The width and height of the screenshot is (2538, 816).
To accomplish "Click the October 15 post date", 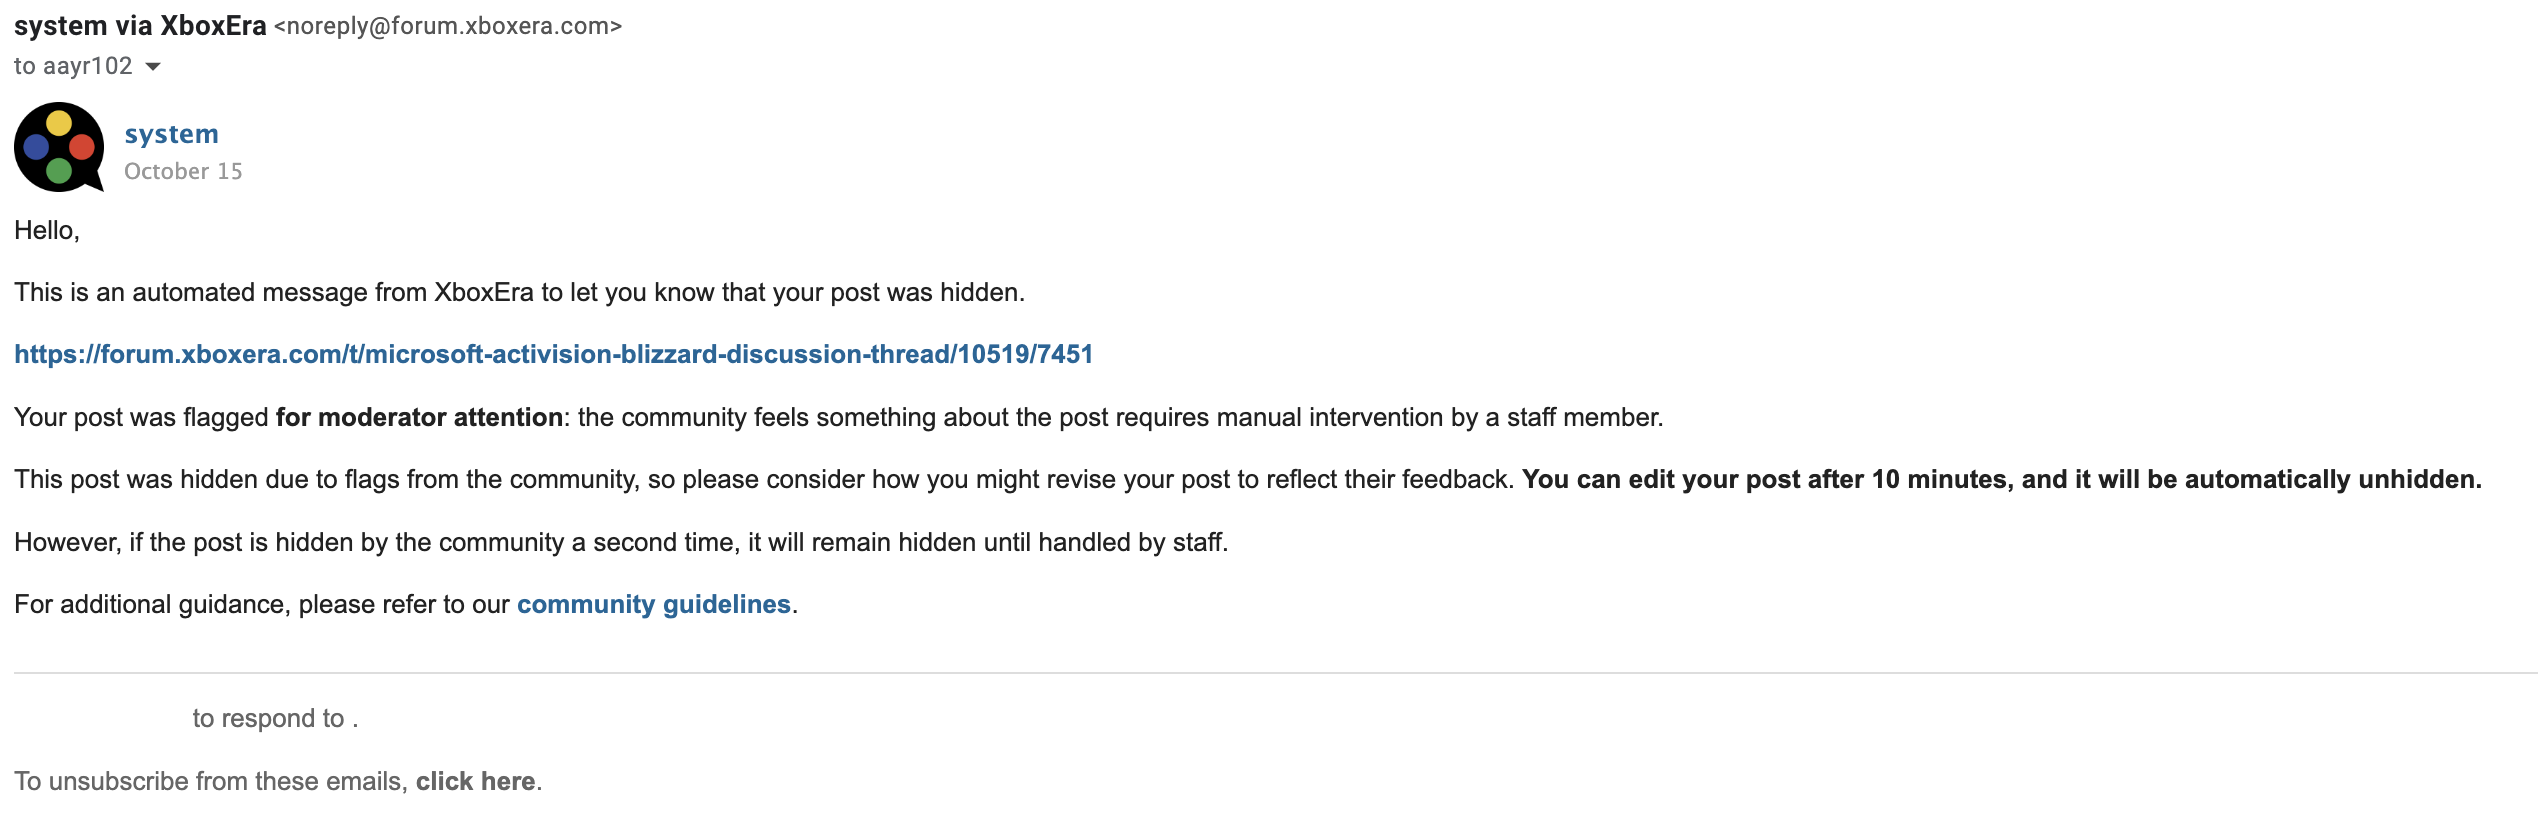I will click(x=183, y=172).
